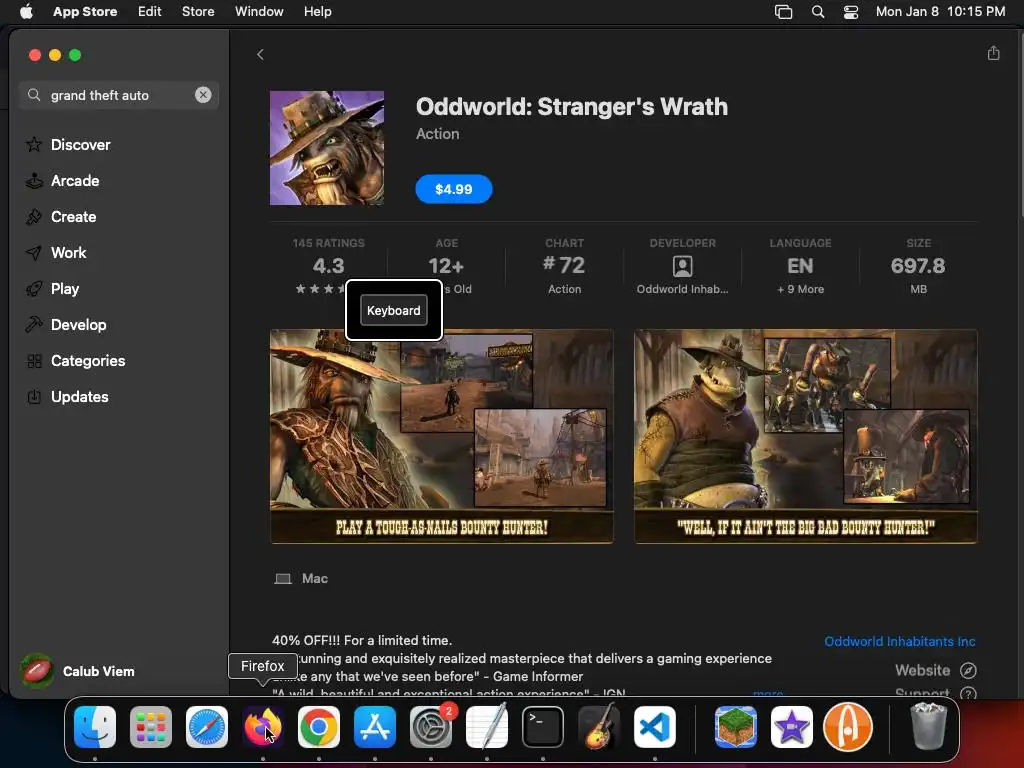Image resolution: width=1024 pixels, height=768 pixels.
Task: Open Updates in the sidebar
Action: click(80, 396)
